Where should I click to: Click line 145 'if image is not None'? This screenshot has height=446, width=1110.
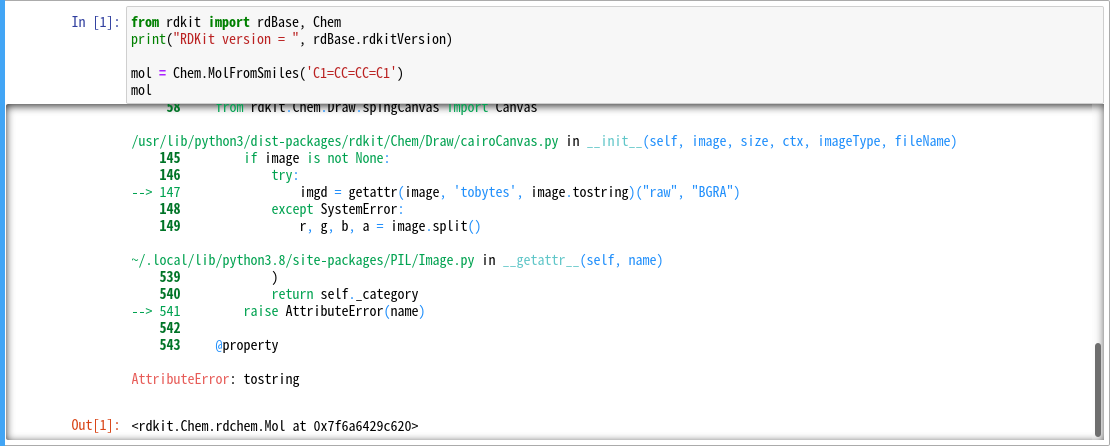click(275, 159)
